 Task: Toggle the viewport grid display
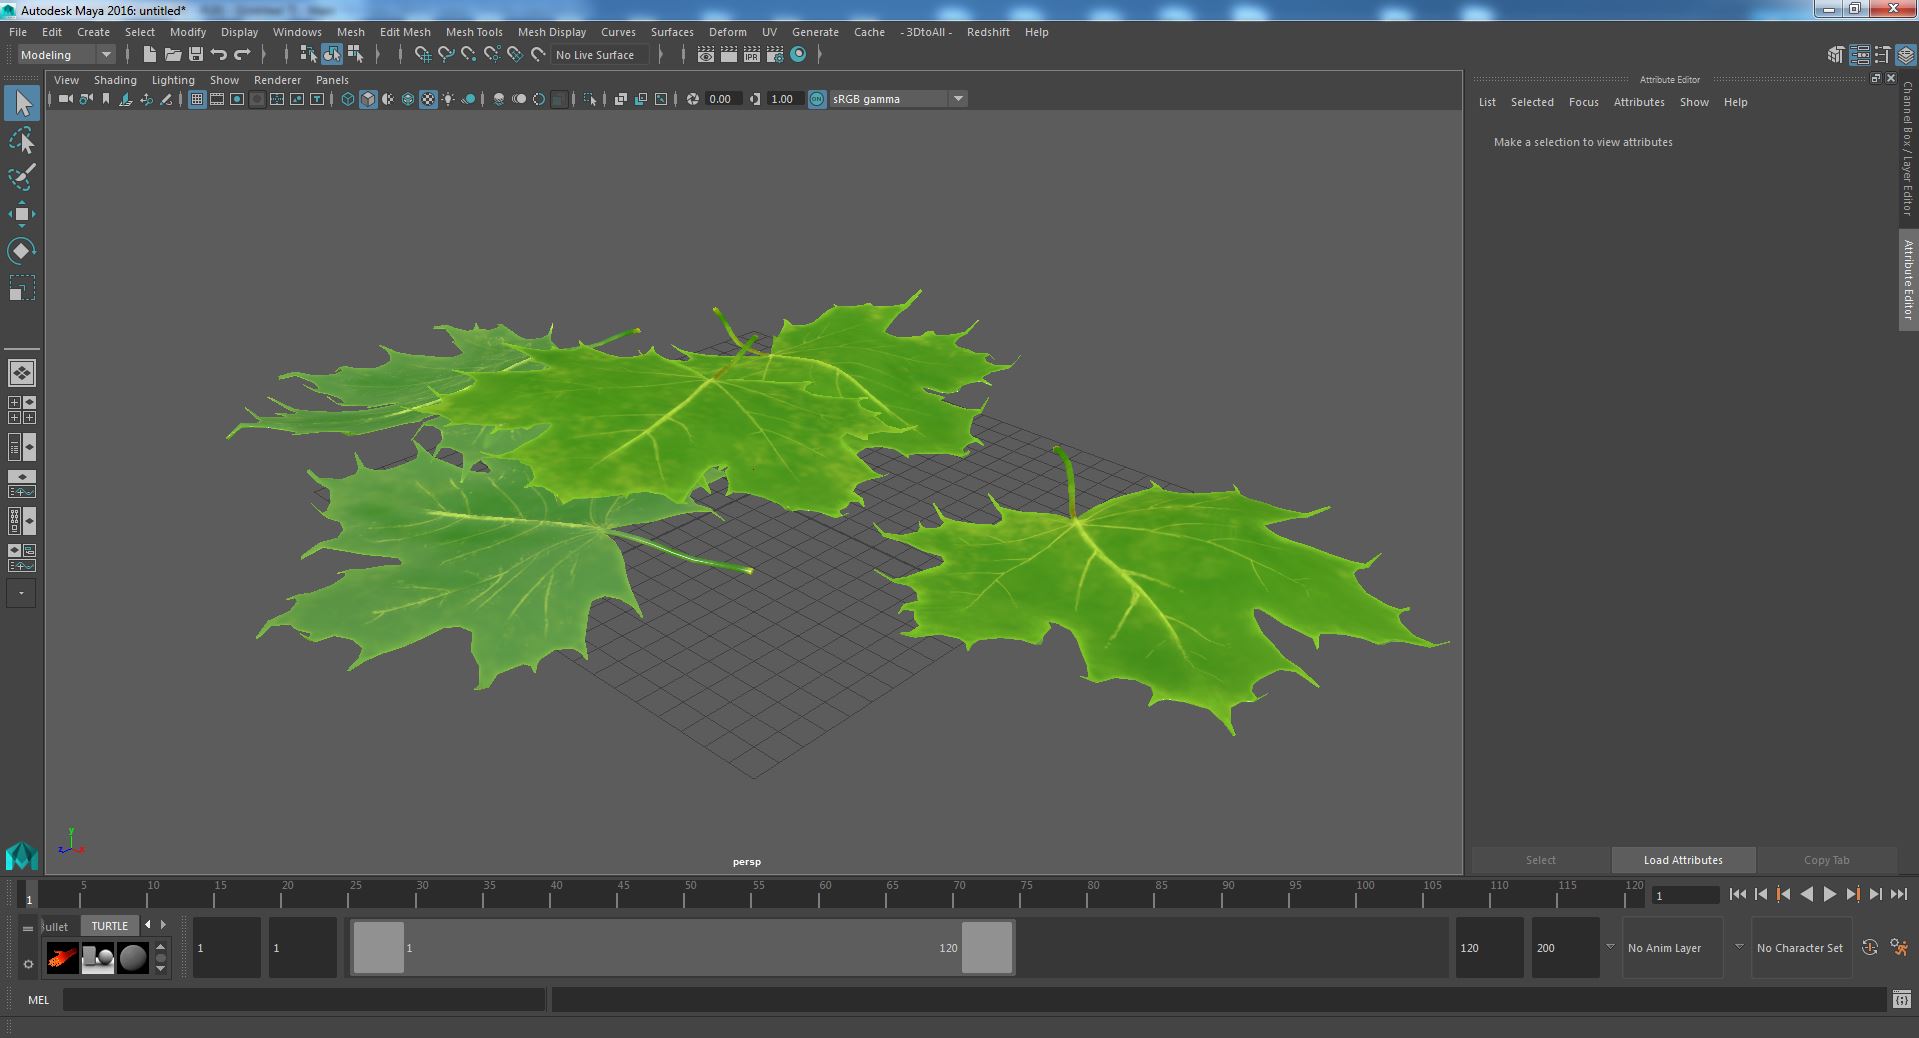point(197,99)
